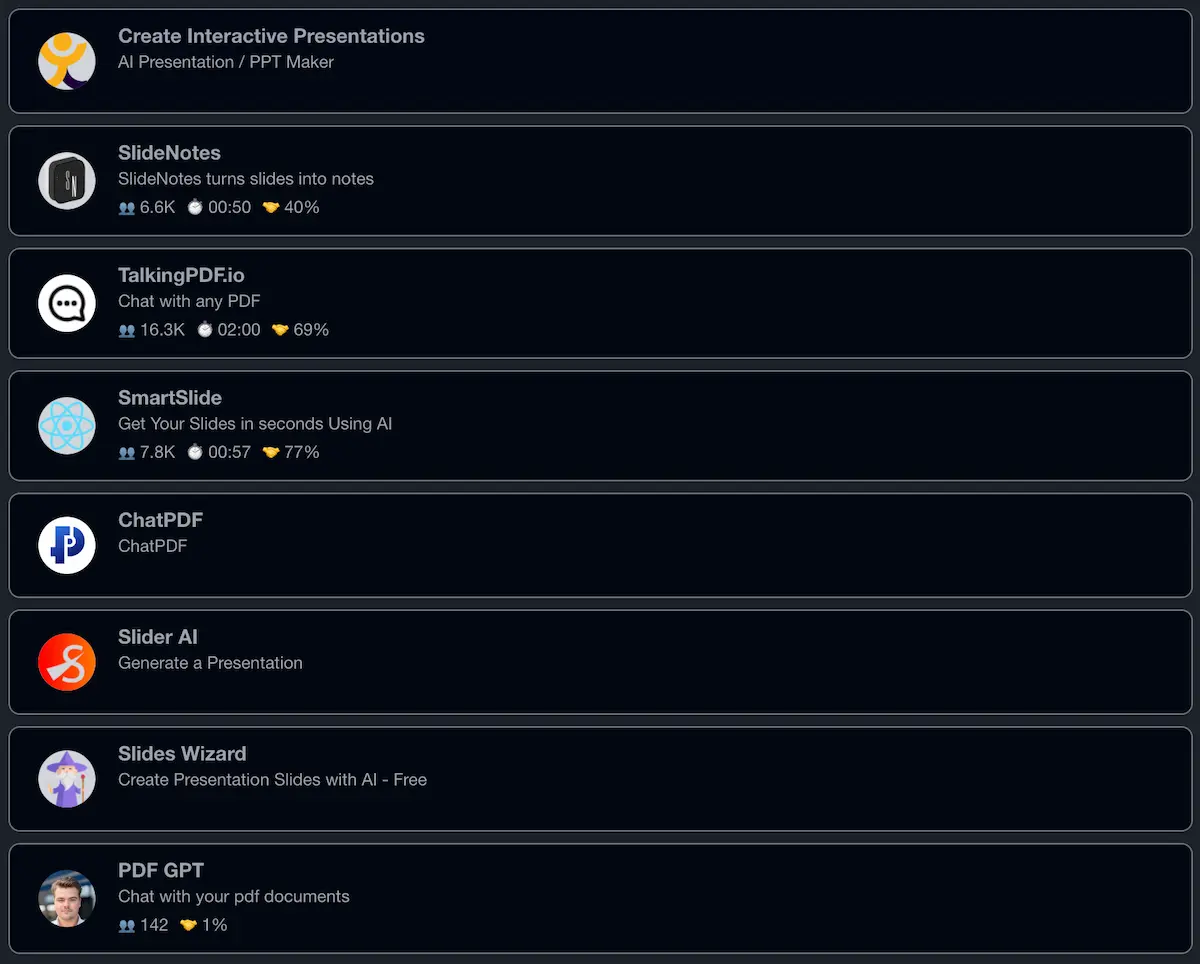Click the Slider AI red logo icon
Viewport: 1200px width, 964px height.
tap(67, 662)
